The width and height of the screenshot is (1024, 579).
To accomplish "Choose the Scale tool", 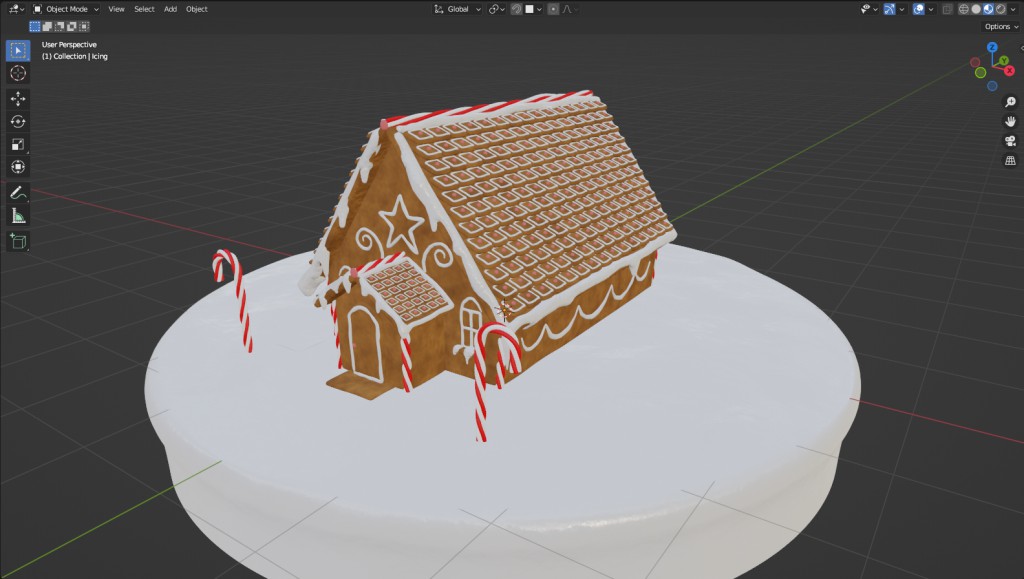I will click(18, 144).
